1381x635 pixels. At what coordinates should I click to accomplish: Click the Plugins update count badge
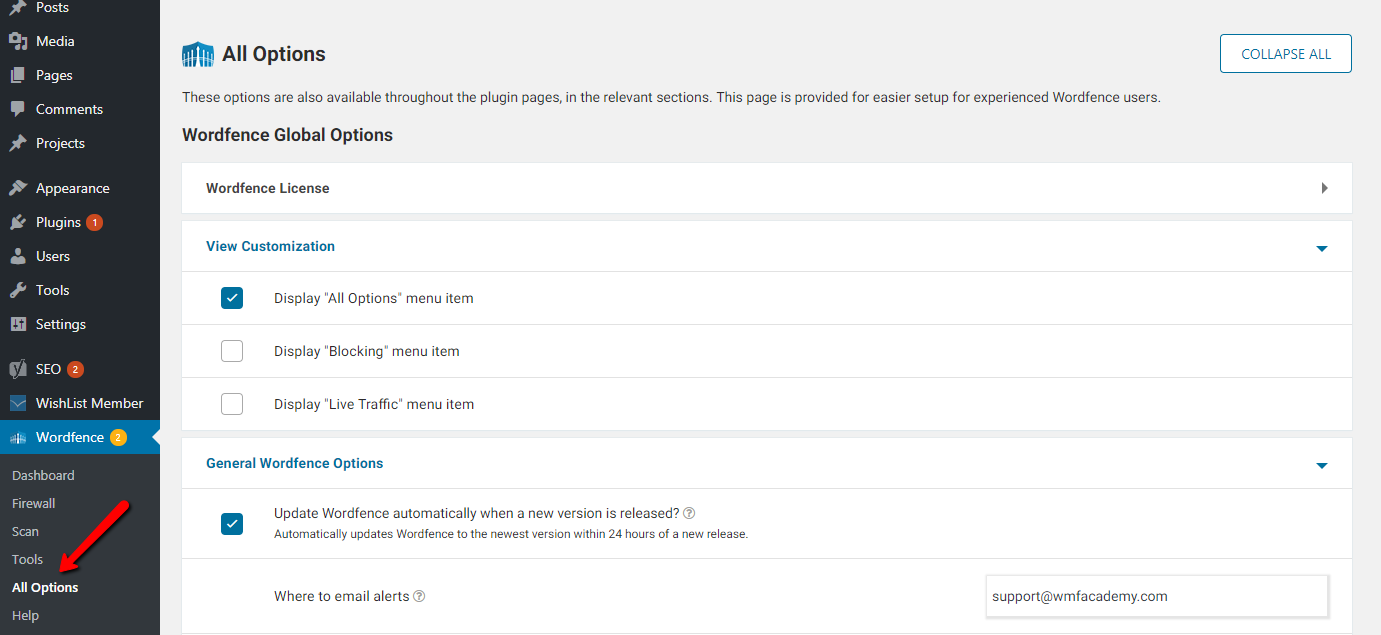point(94,222)
